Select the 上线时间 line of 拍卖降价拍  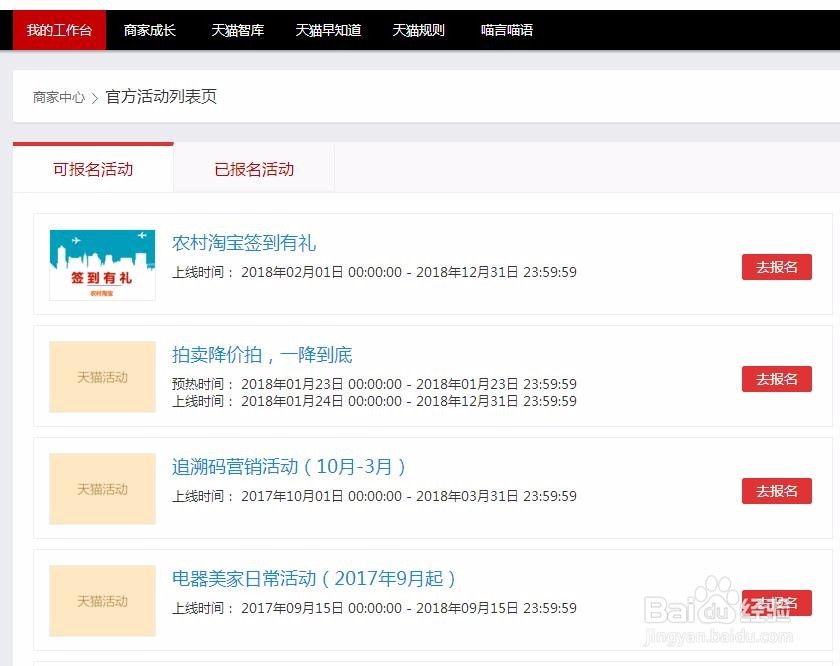tap(374, 401)
